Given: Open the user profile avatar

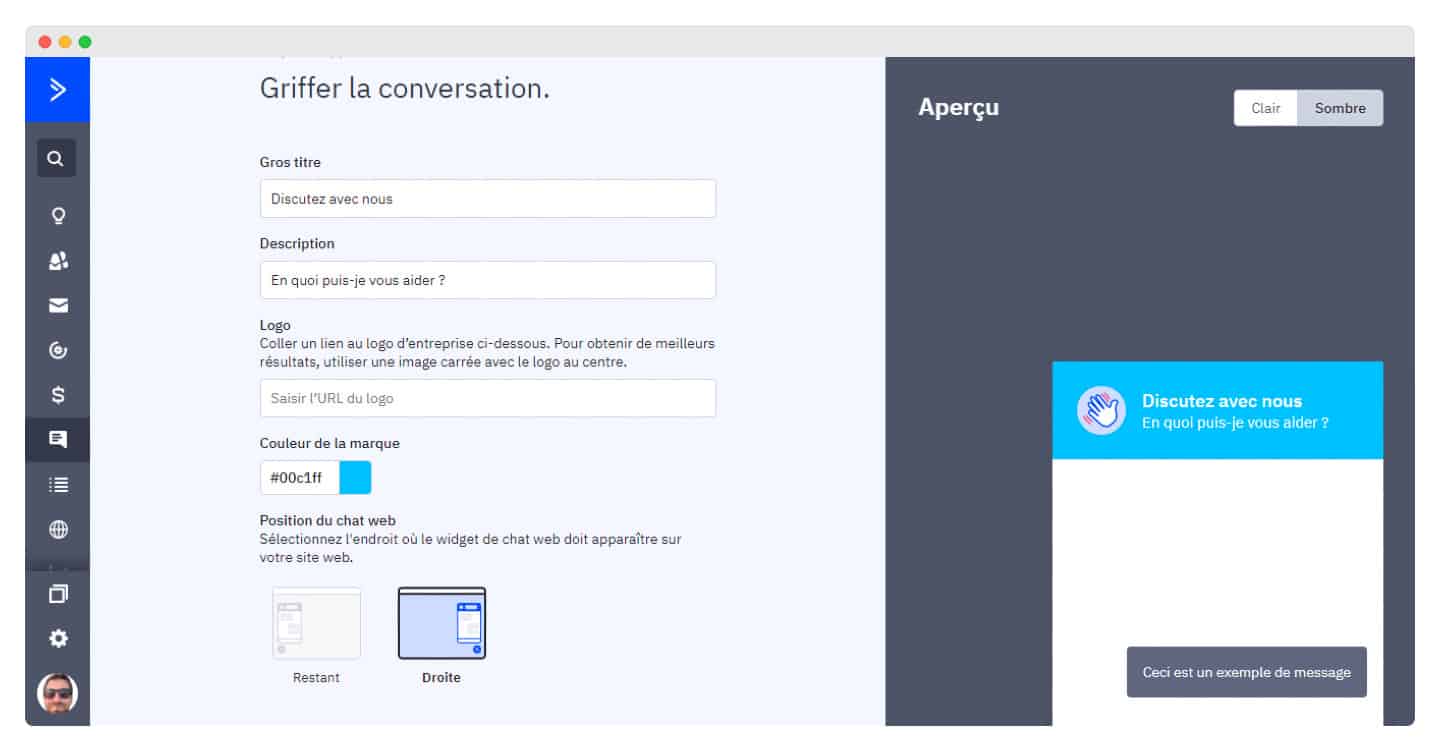Looking at the screenshot, I should pos(58,693).
